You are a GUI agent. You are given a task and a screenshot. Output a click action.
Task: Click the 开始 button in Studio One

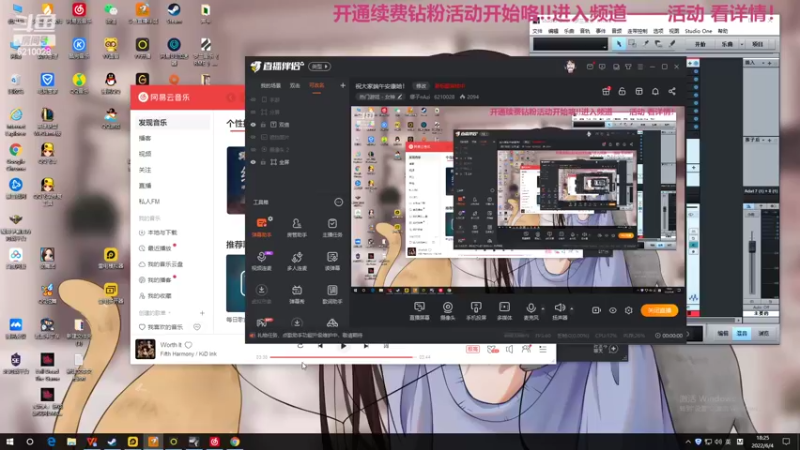click(x=700, y=44)
